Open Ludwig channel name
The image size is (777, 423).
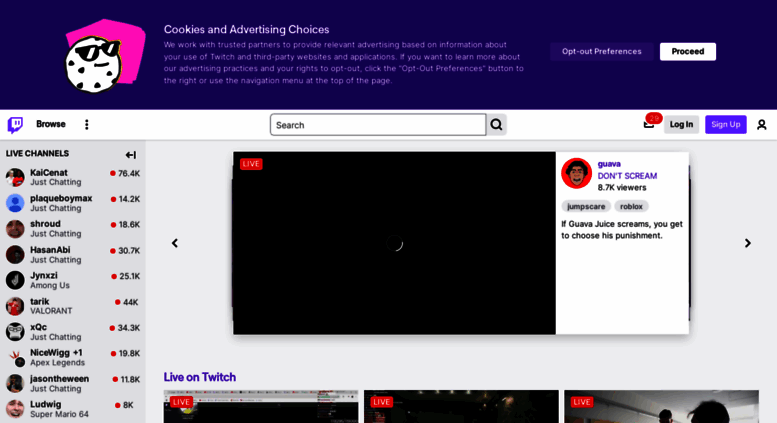(46, 405)
